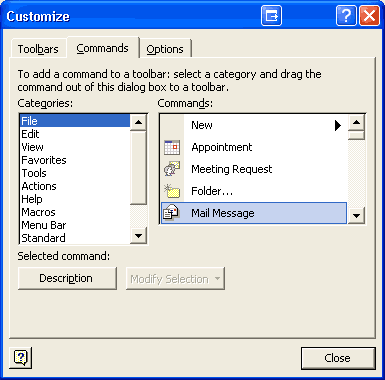Click the Mail Message envelope icon
385x380 pixels.
click(172, 213)
